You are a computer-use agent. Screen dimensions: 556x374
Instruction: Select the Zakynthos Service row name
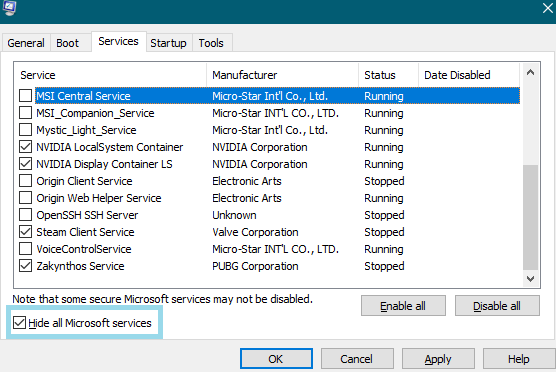tap(80, 266)
